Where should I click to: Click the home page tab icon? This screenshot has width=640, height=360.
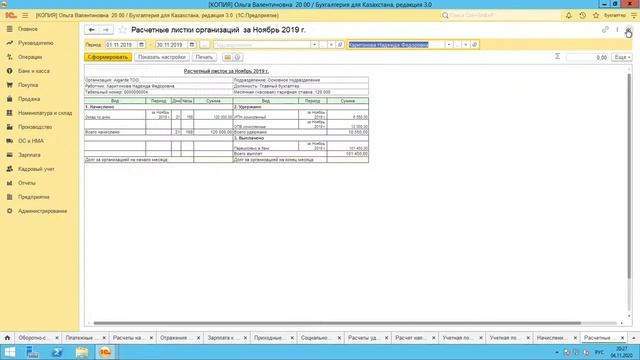7,338
